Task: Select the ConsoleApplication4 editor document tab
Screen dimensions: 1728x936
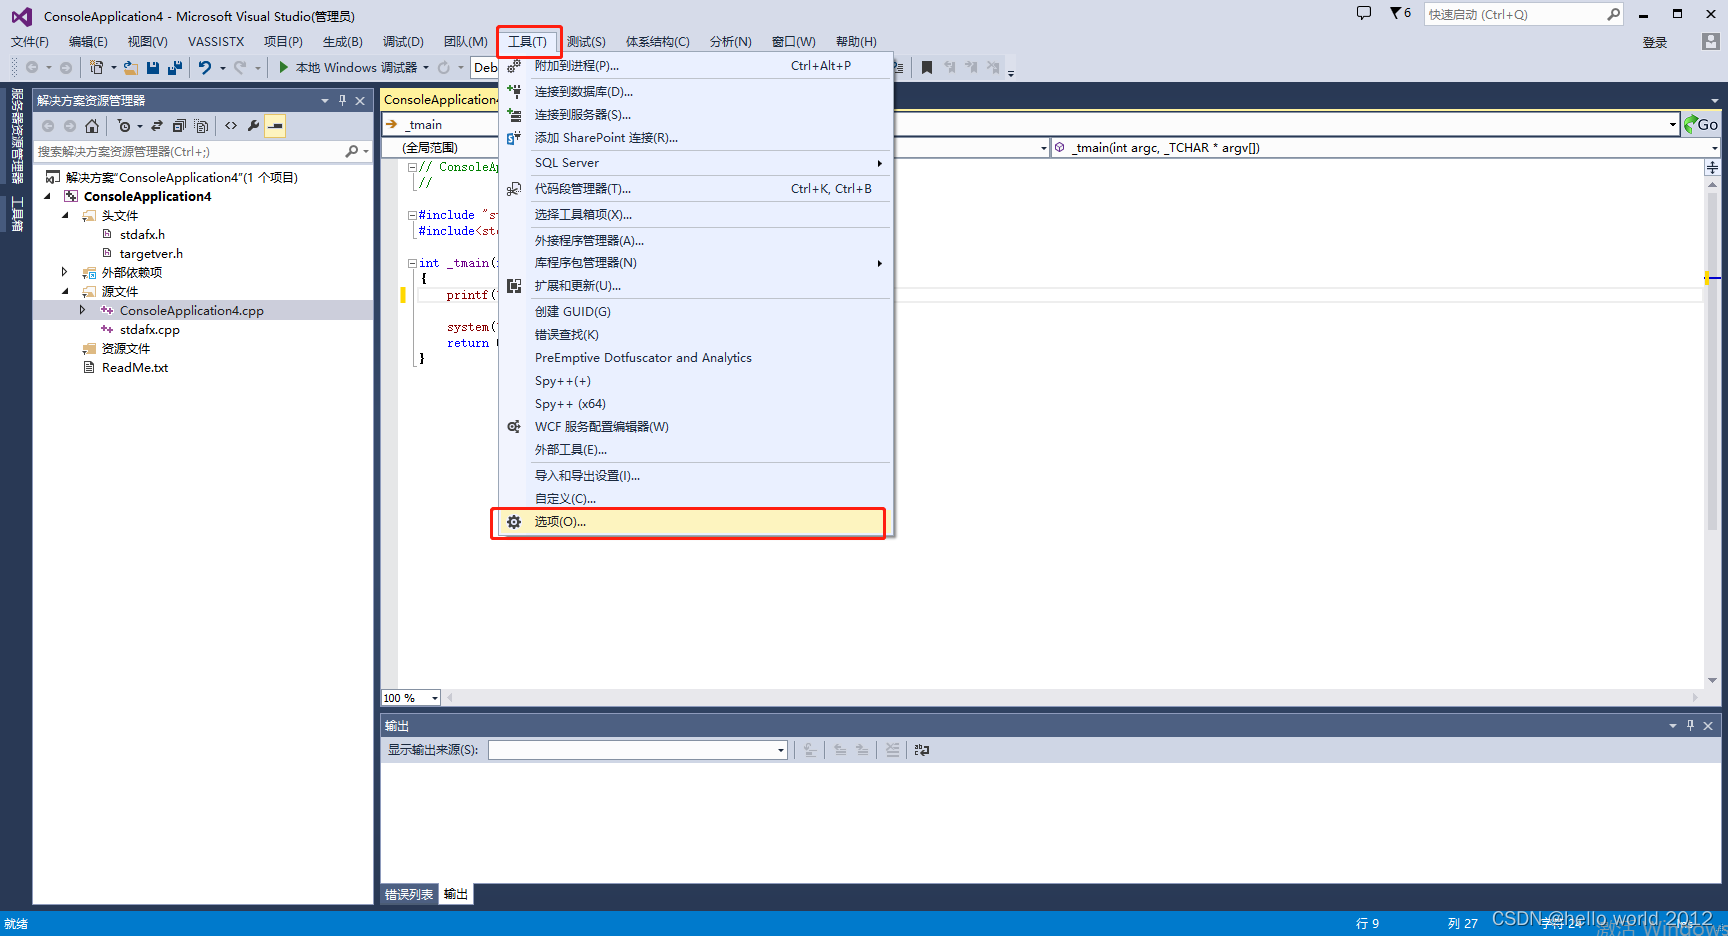Action: coord(440,99)
